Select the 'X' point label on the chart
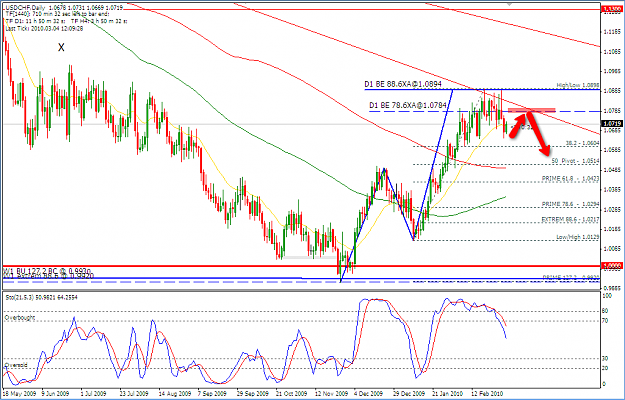Screen dimensions: 625x400 [x=61, y=48]
